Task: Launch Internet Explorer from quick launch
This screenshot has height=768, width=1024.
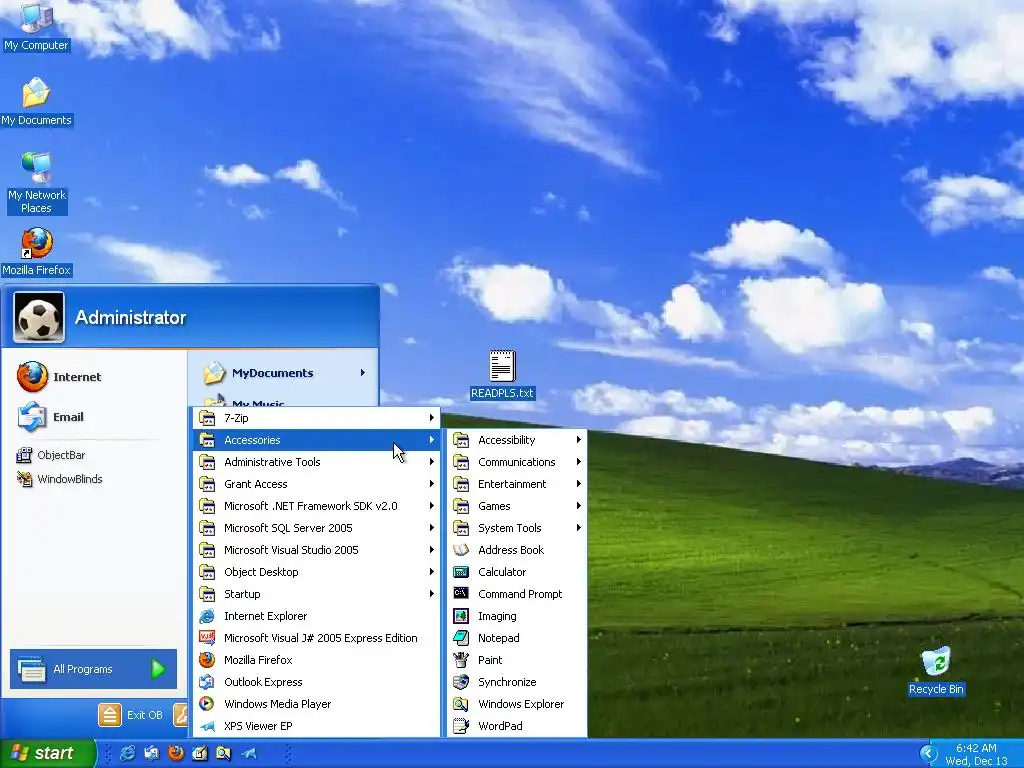Action: (127, 754)
